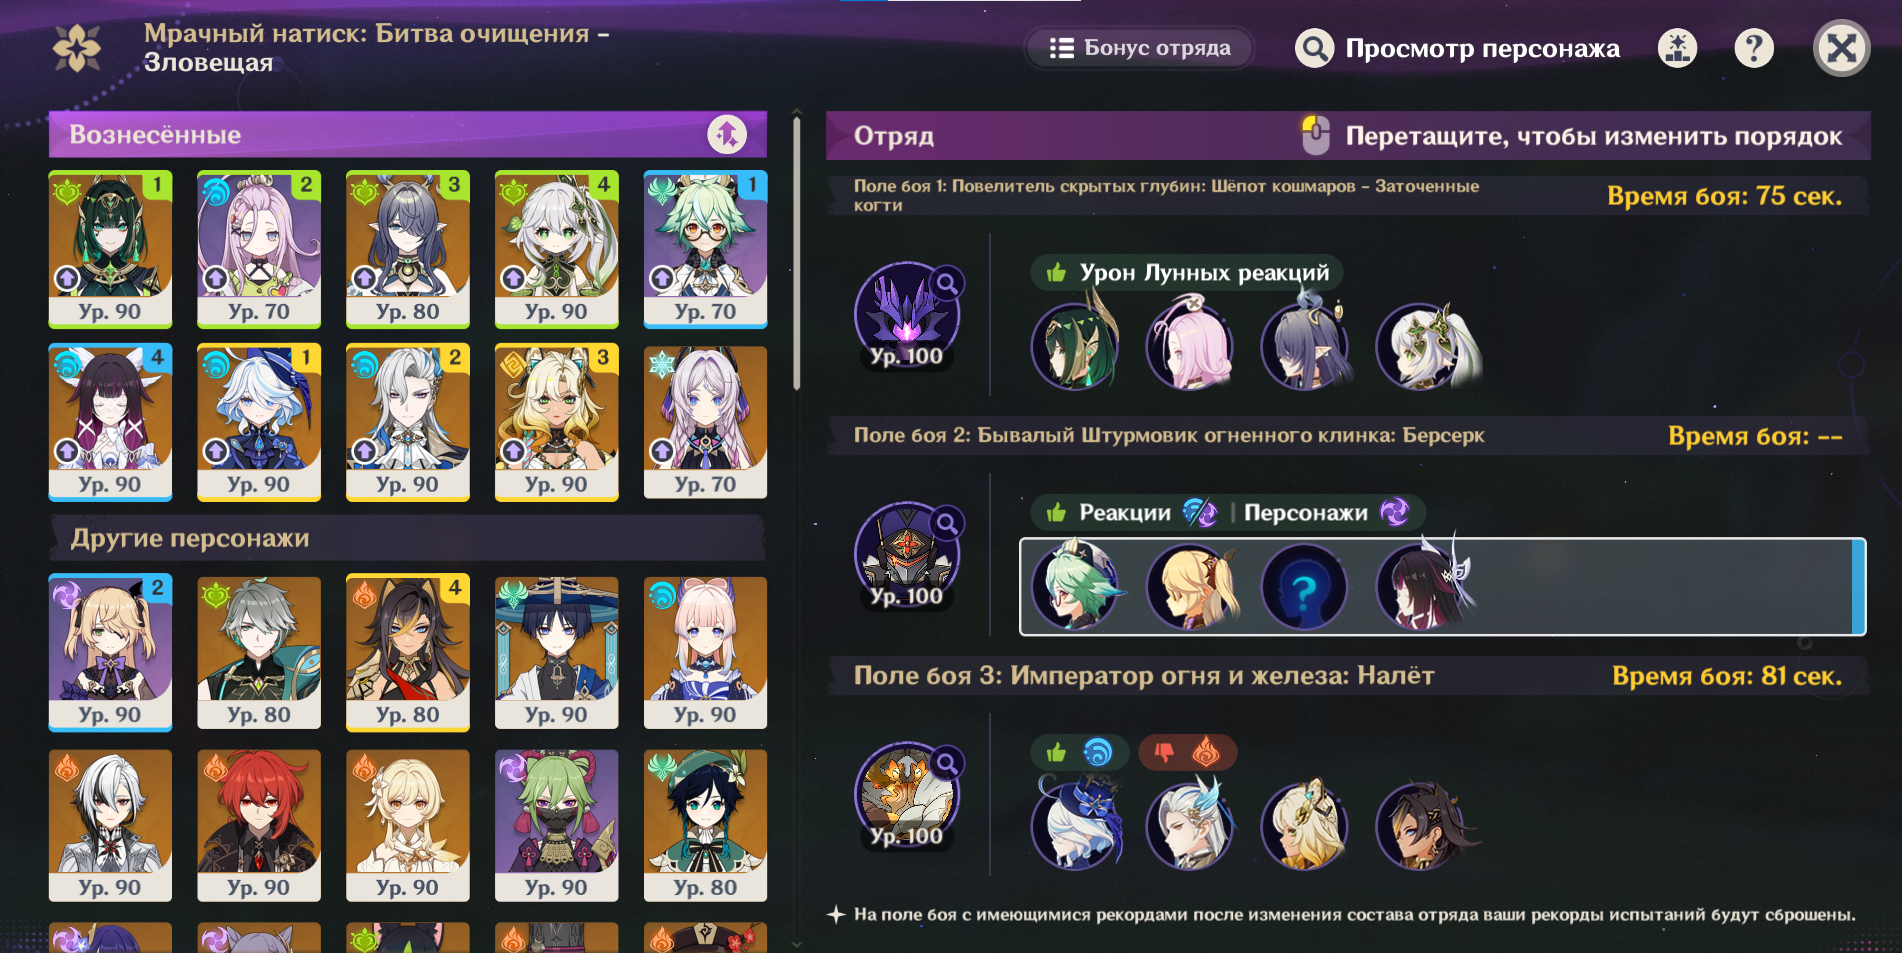Click the pyro thumbs-down warning badge
The image size is (1902, 953).
[1187, 752]
